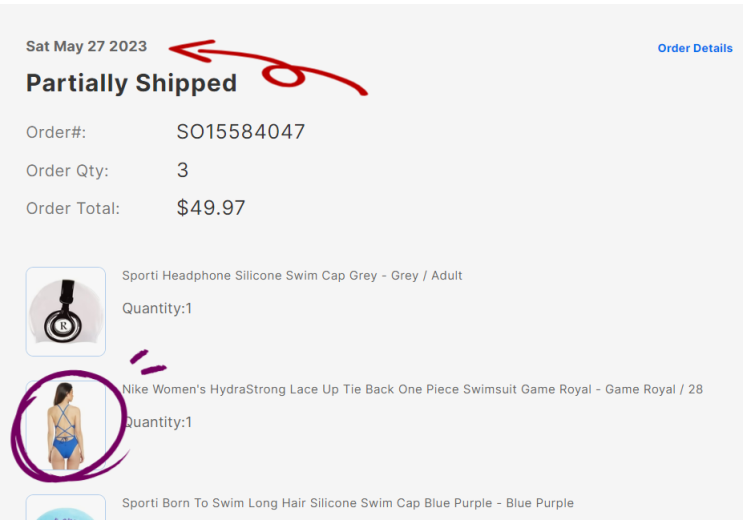The width and height of the screenshot is (743, 520).
Task: Click the $49.97 order total amount
Action: [210, 208]
